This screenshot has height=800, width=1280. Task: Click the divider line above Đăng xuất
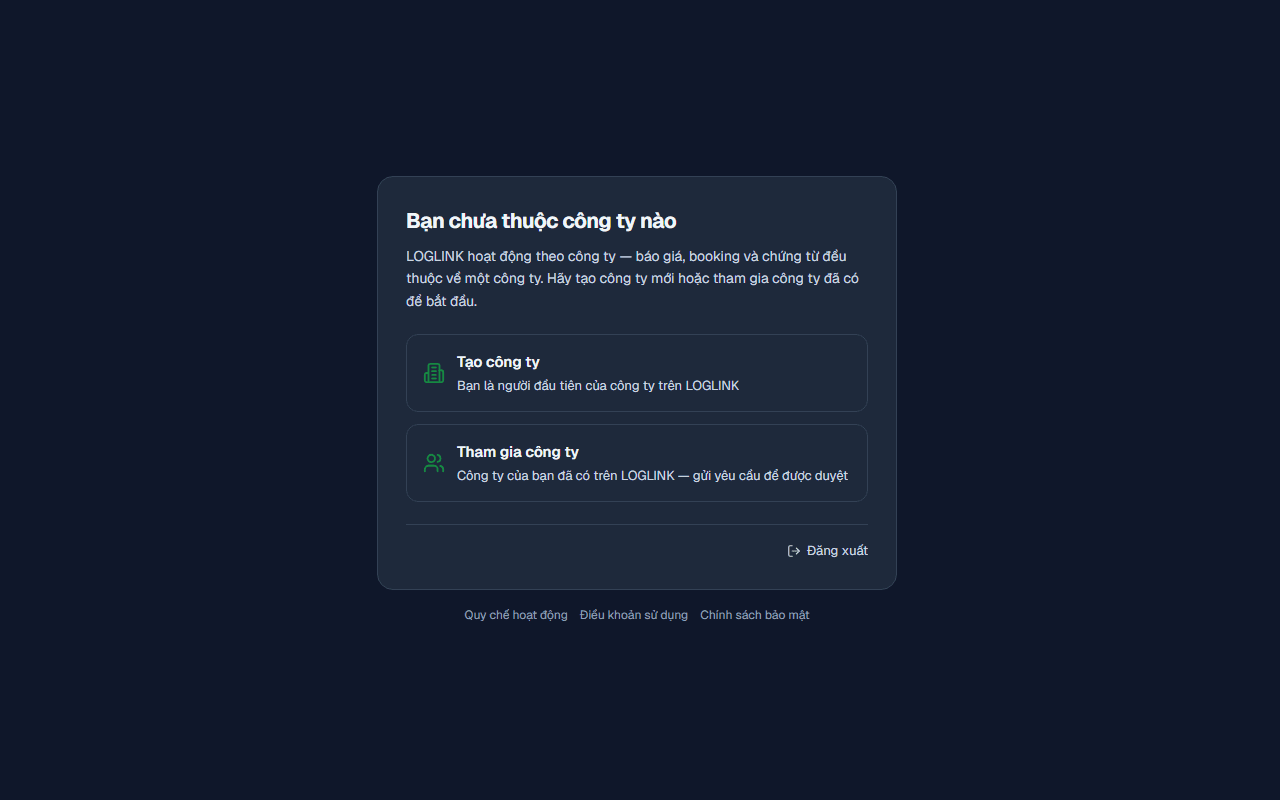[x=637, y=524]
